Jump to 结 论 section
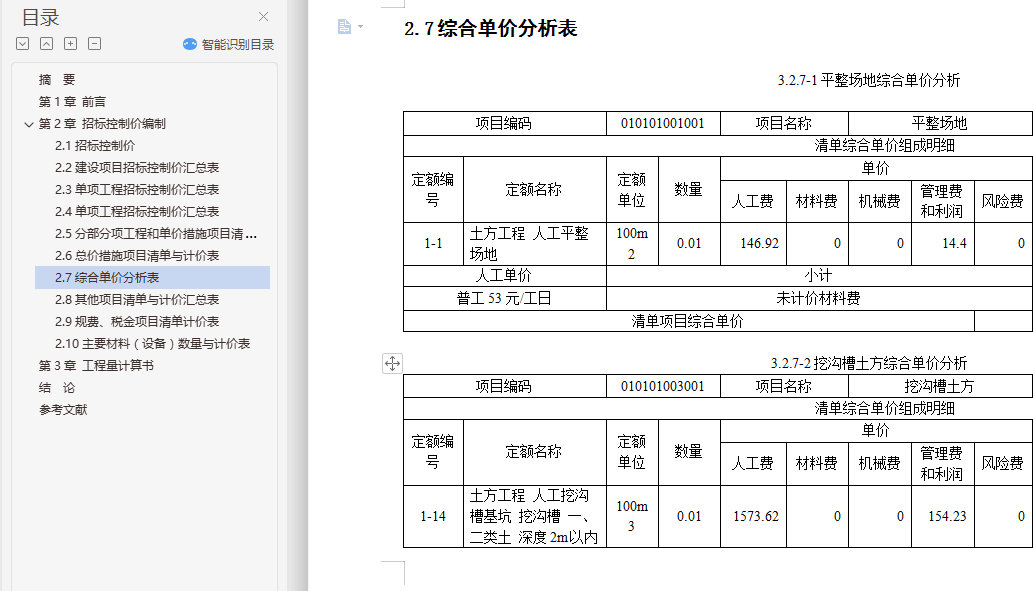 [x=57, y=387]
